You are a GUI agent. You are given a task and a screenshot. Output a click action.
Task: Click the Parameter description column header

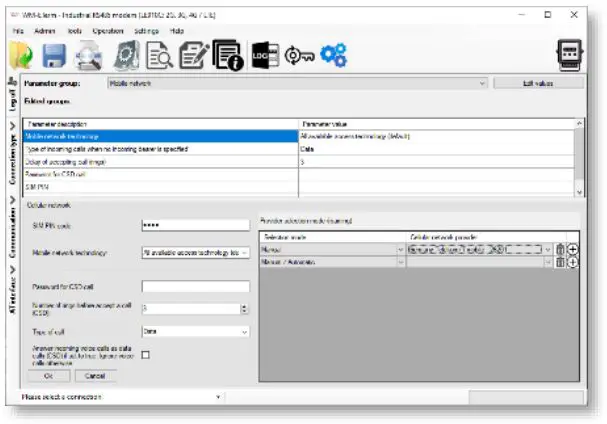(x=161, y=124)
